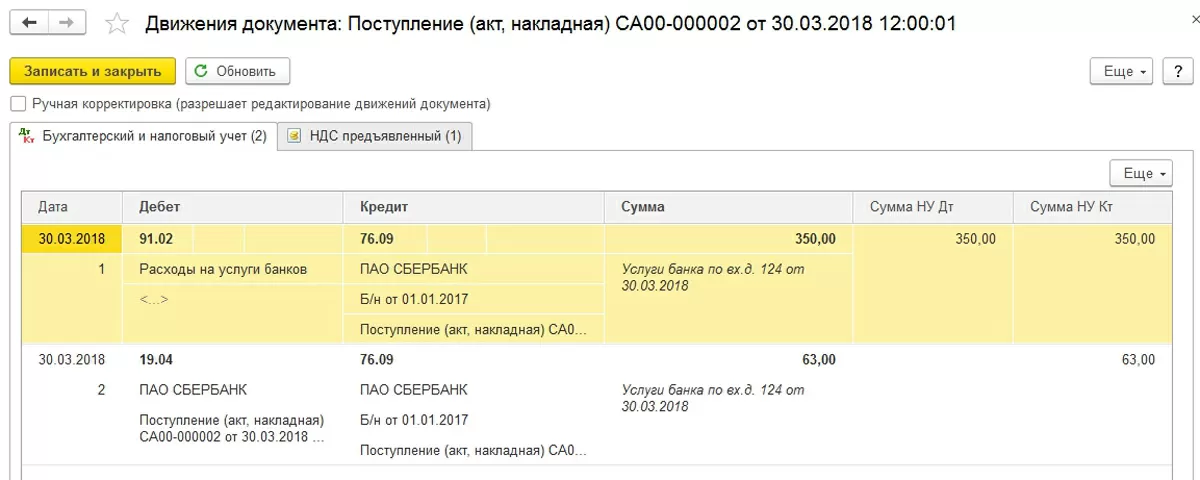
Task: Click the Дт/Кт accounting tab icon
Action: coord(27,137)
